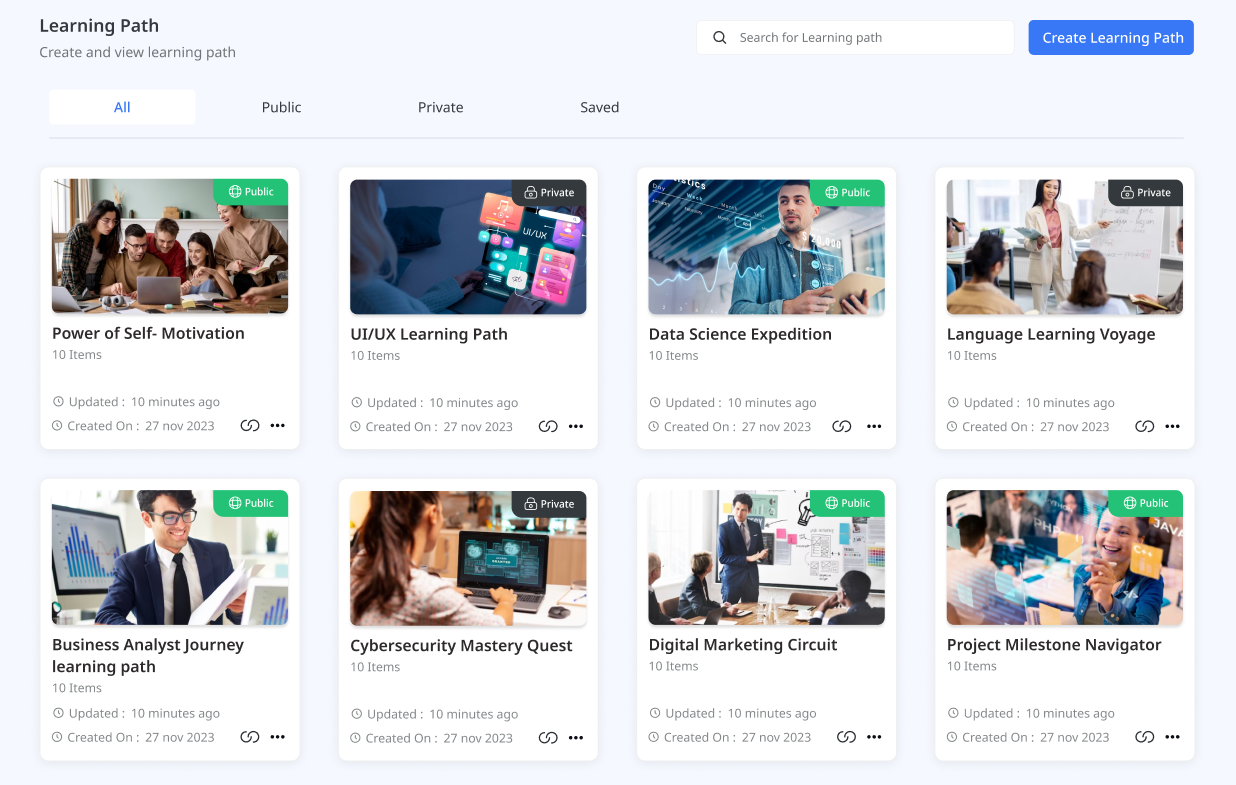Open more options for Cybersecurity Mastery Quest
The image size is (1236, 785).
coord(576,737)
